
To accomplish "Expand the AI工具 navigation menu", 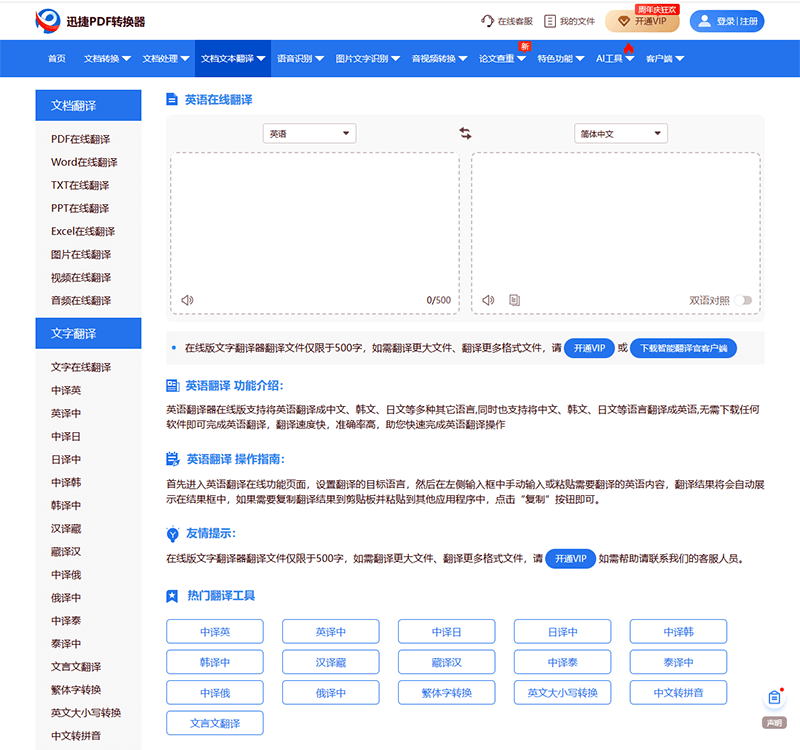I will pyautogui.click(x=615, y=59).
